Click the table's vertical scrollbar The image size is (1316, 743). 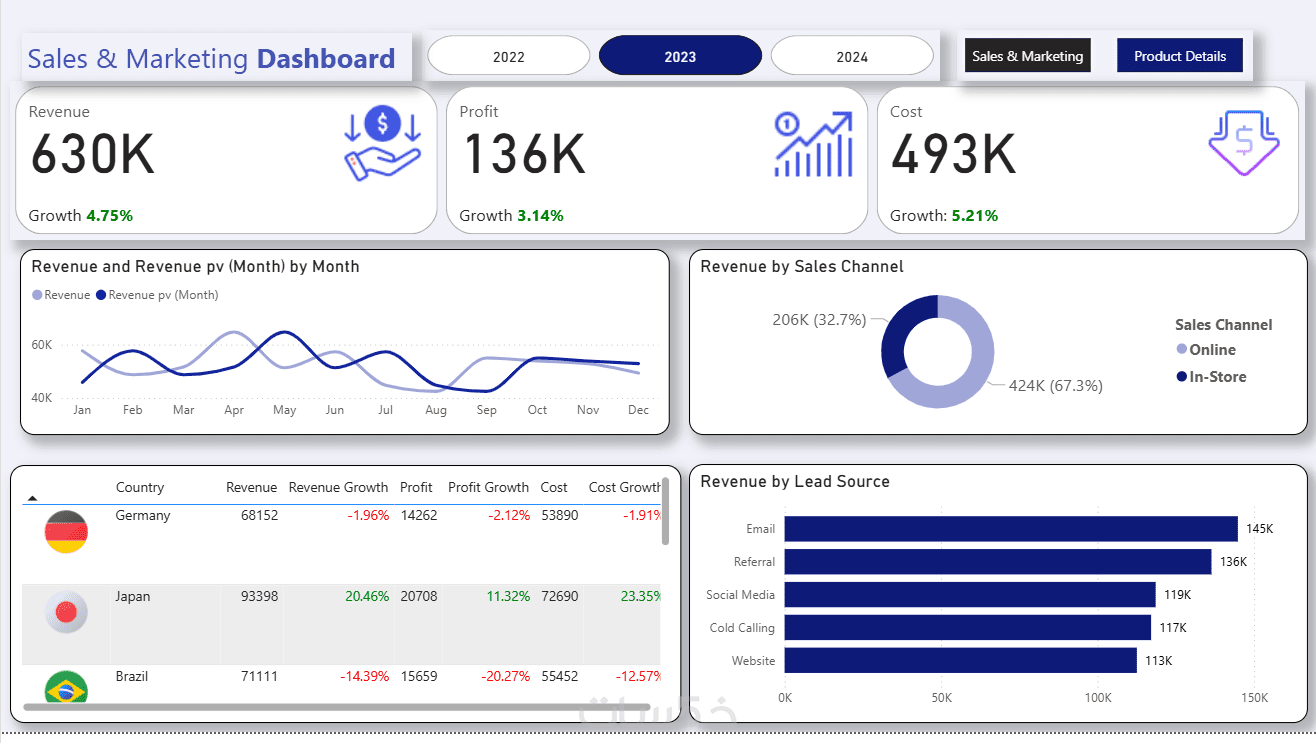tap(666, 512)
